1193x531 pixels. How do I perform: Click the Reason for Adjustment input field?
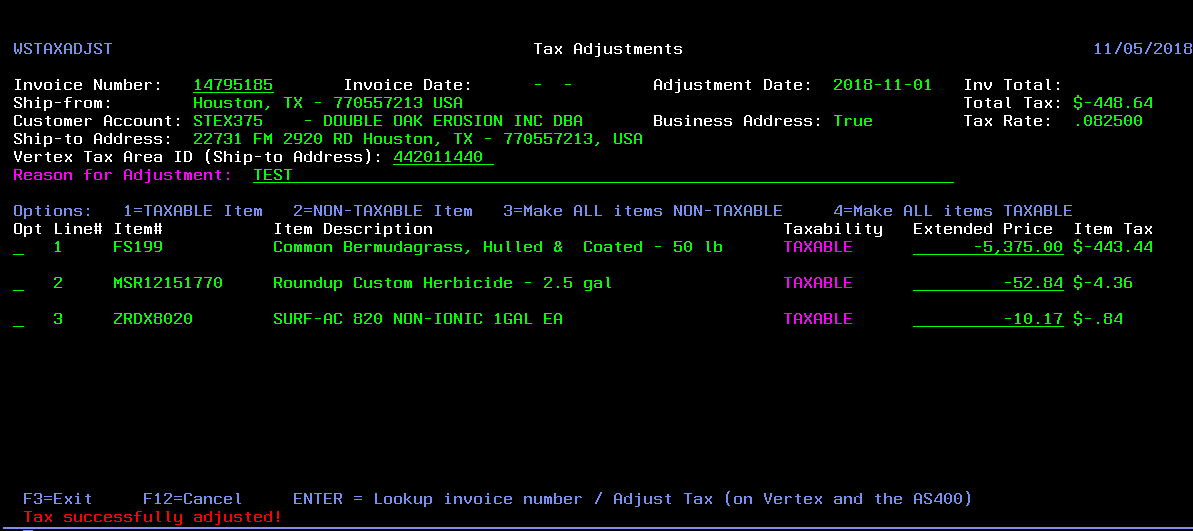click(x=602, y=175)
